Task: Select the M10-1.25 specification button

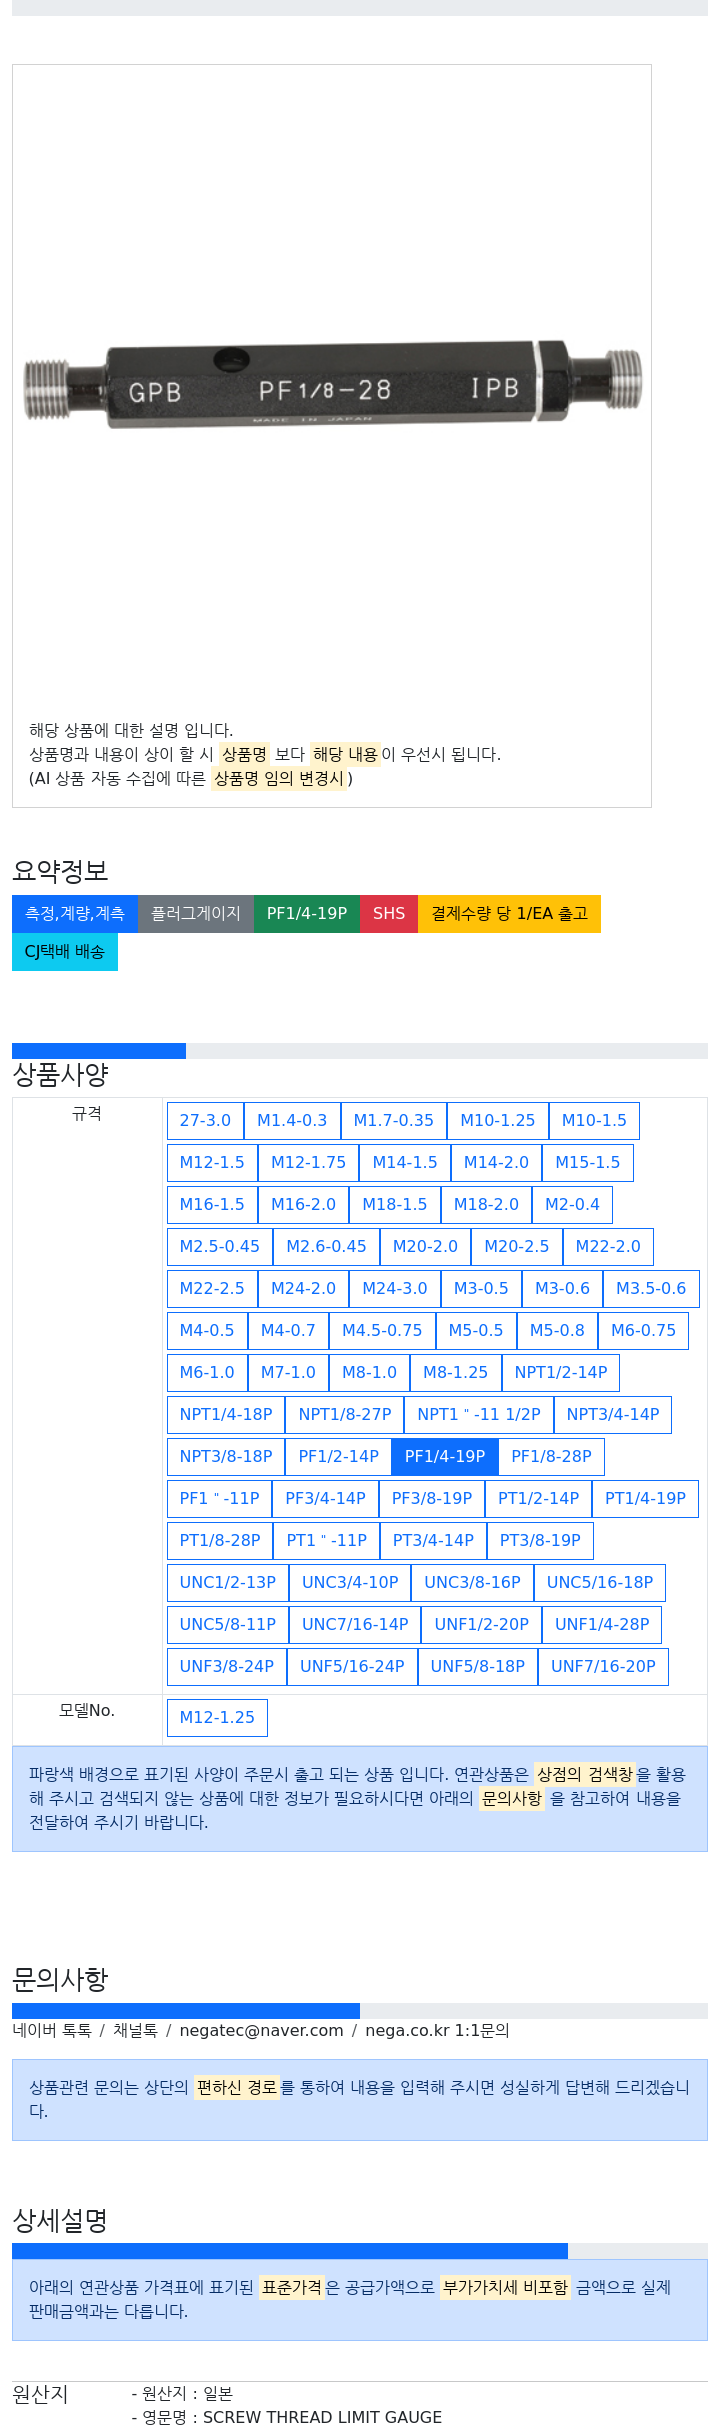Action: pyautogui.click(x=498, y=1120)
